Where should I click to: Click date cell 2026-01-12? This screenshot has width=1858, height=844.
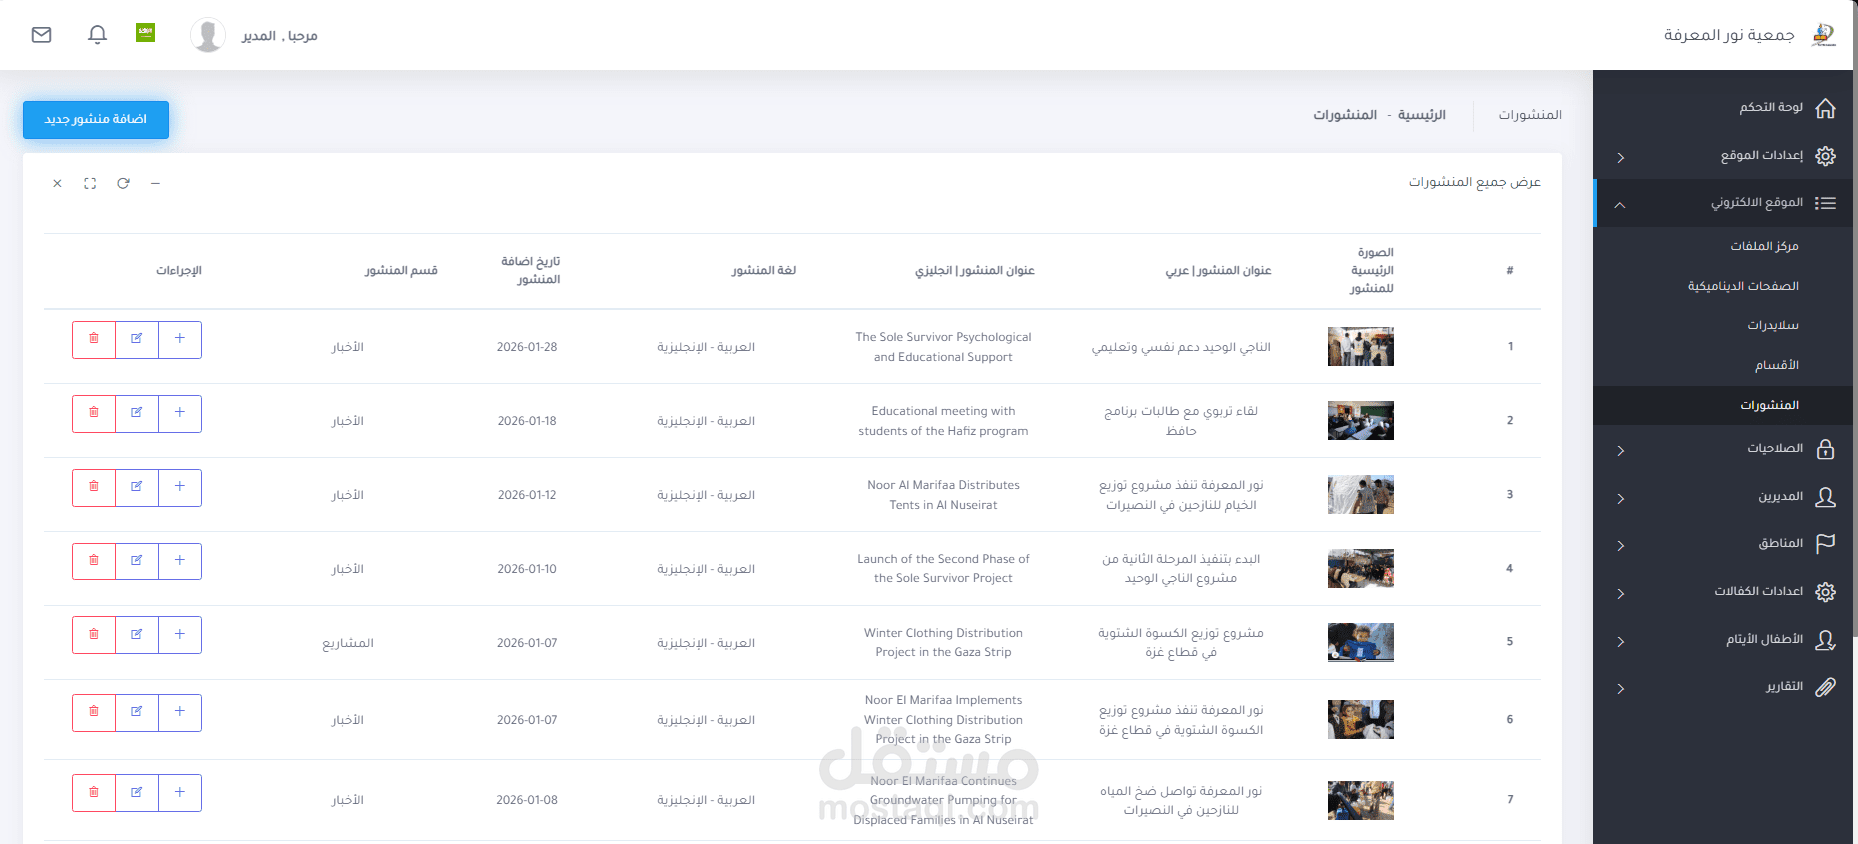click(527, 495)
